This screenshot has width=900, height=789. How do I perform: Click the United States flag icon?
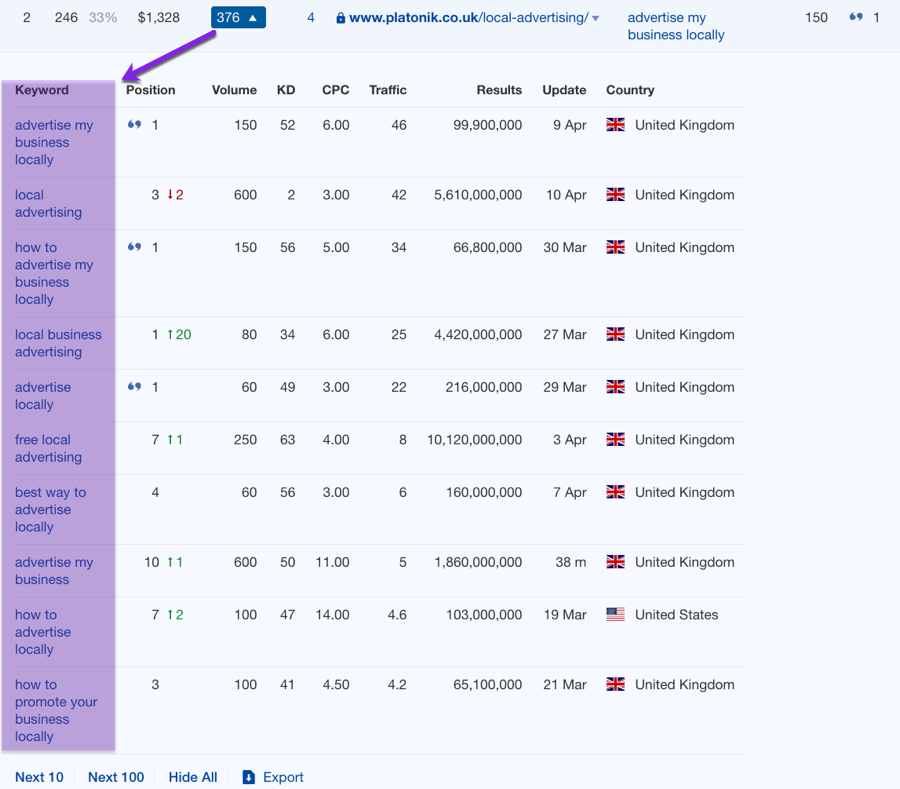[x=616, y=615]
